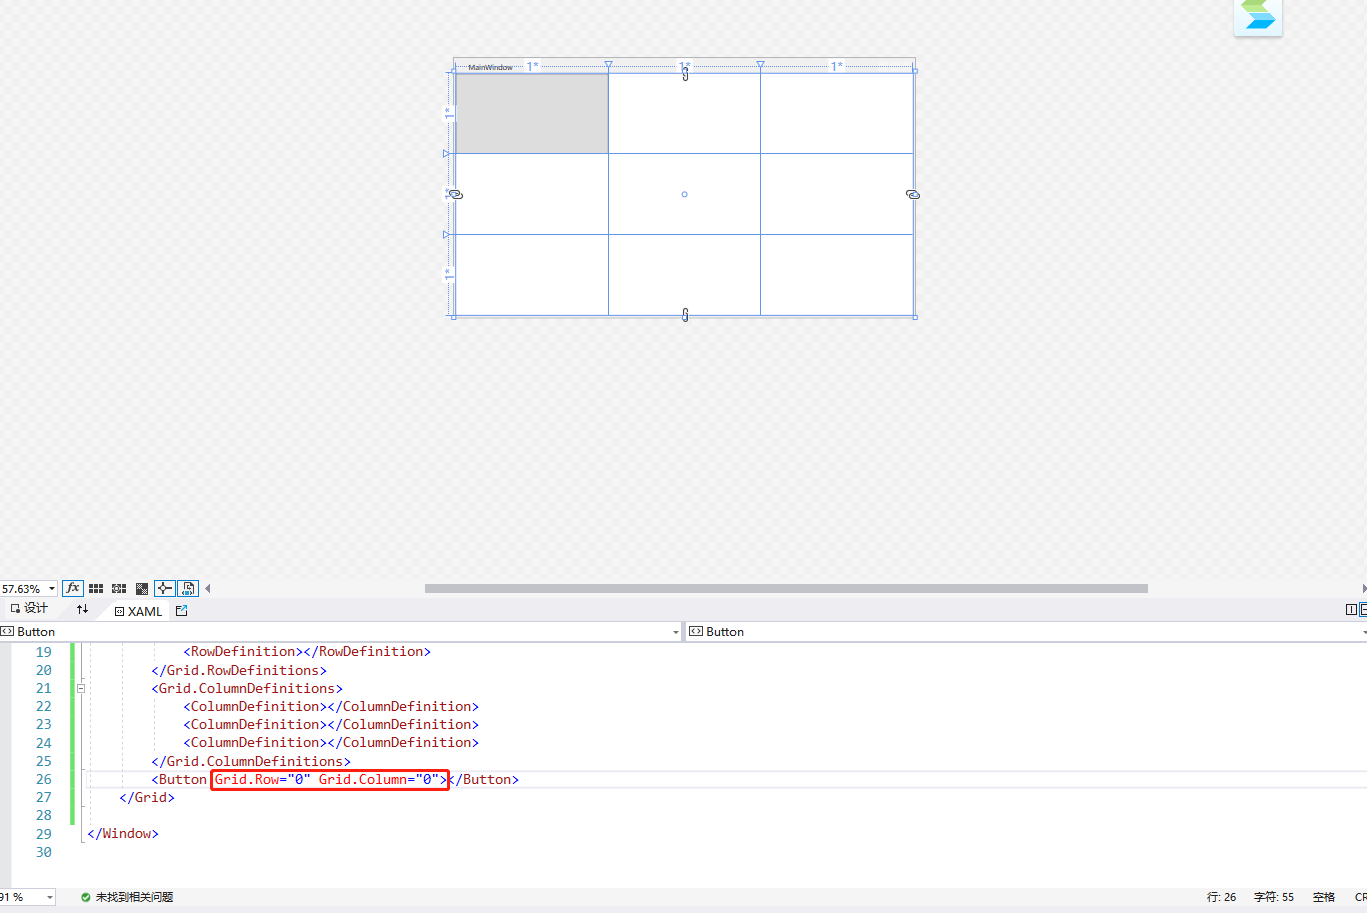Click the </Grid.ColumnDefinitions> tag on line 25

point(251,761)
